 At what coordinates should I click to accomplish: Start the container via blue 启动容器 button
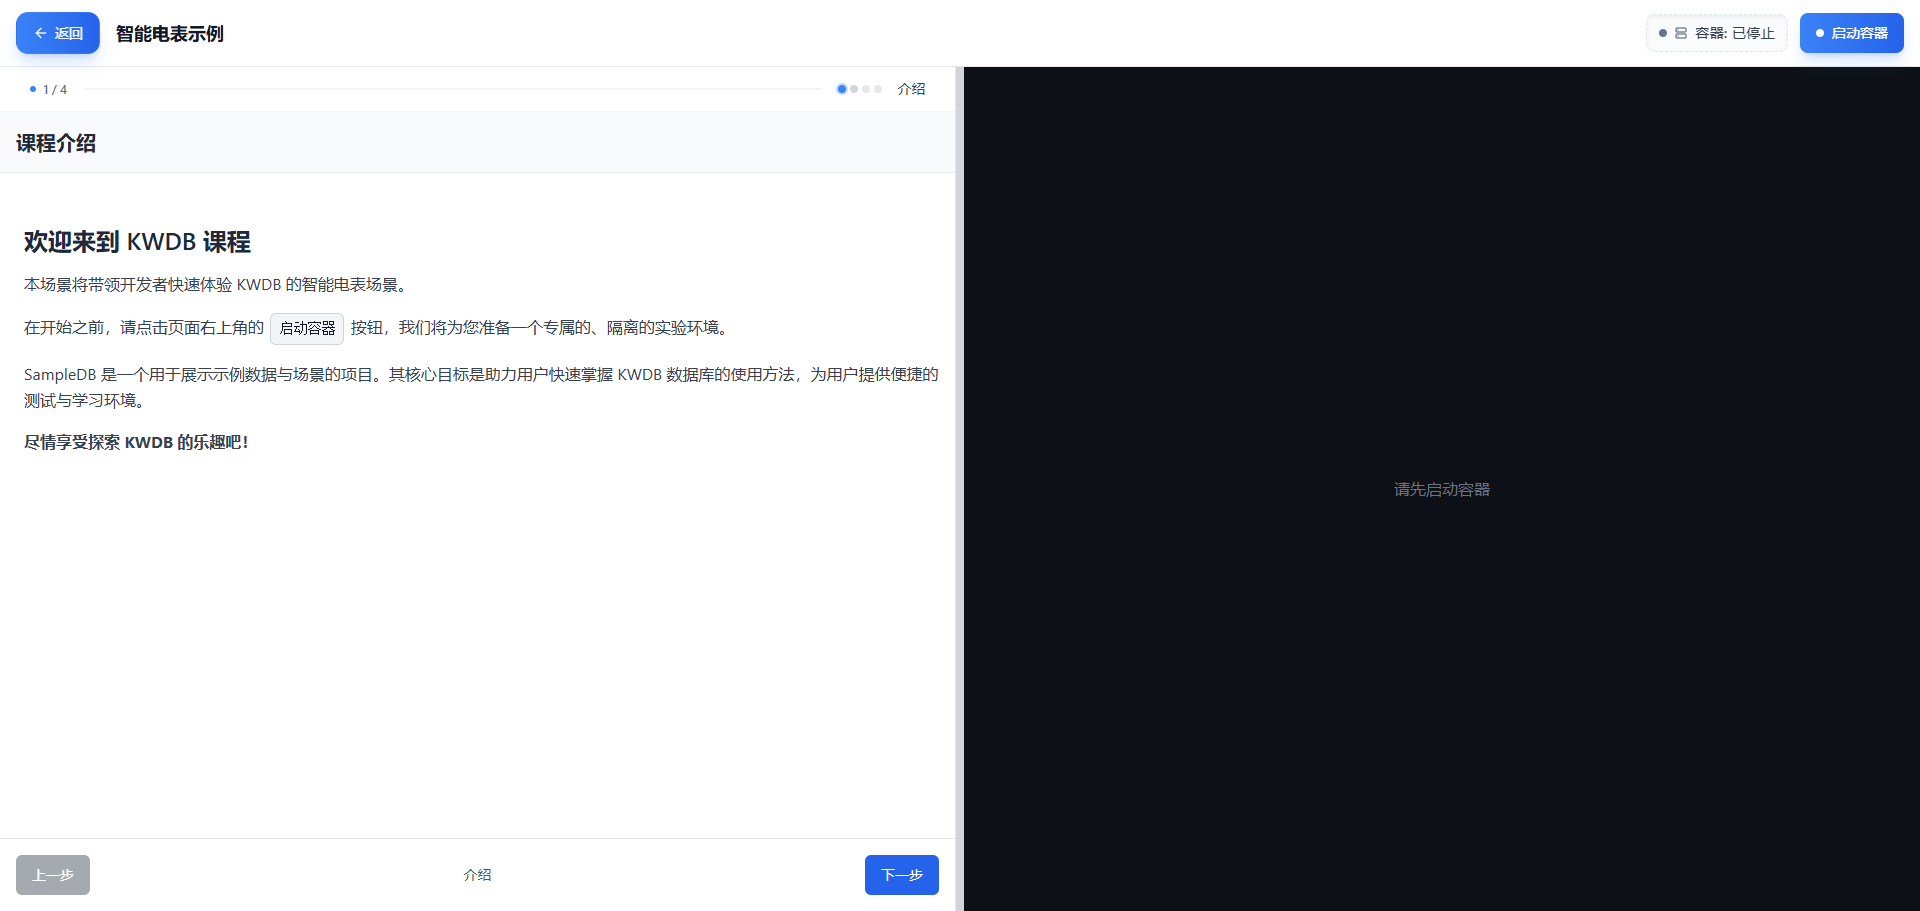coord(1851,33)
